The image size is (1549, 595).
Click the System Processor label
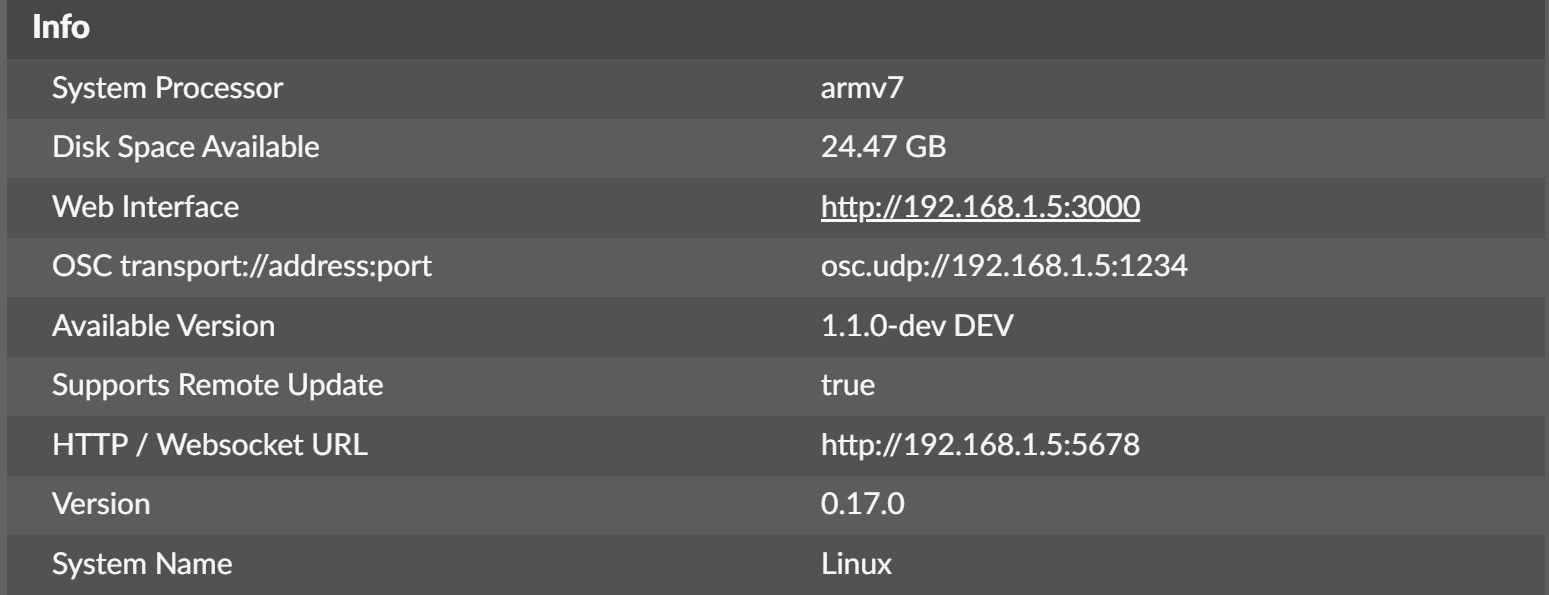point(168,90)
